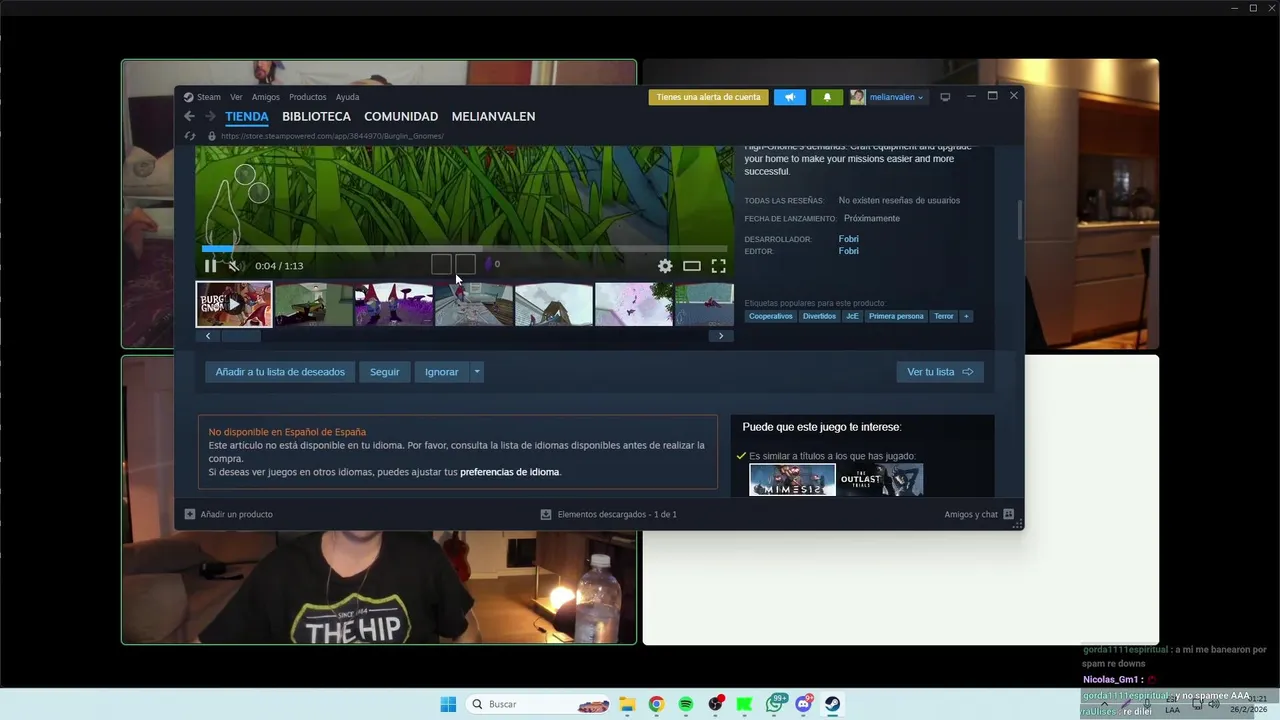
Task: Click the Cooperativos tag
Action: coord(771,316)
